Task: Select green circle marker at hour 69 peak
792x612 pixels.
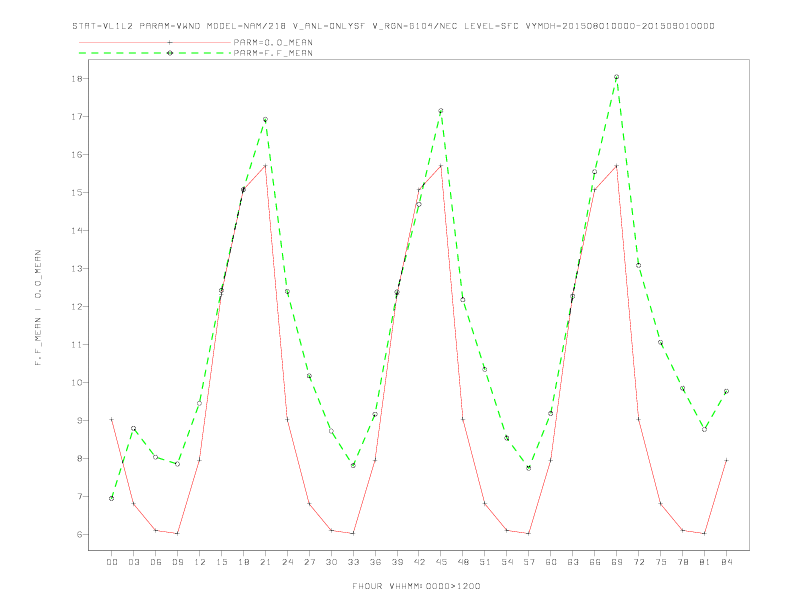Action: 617,77
